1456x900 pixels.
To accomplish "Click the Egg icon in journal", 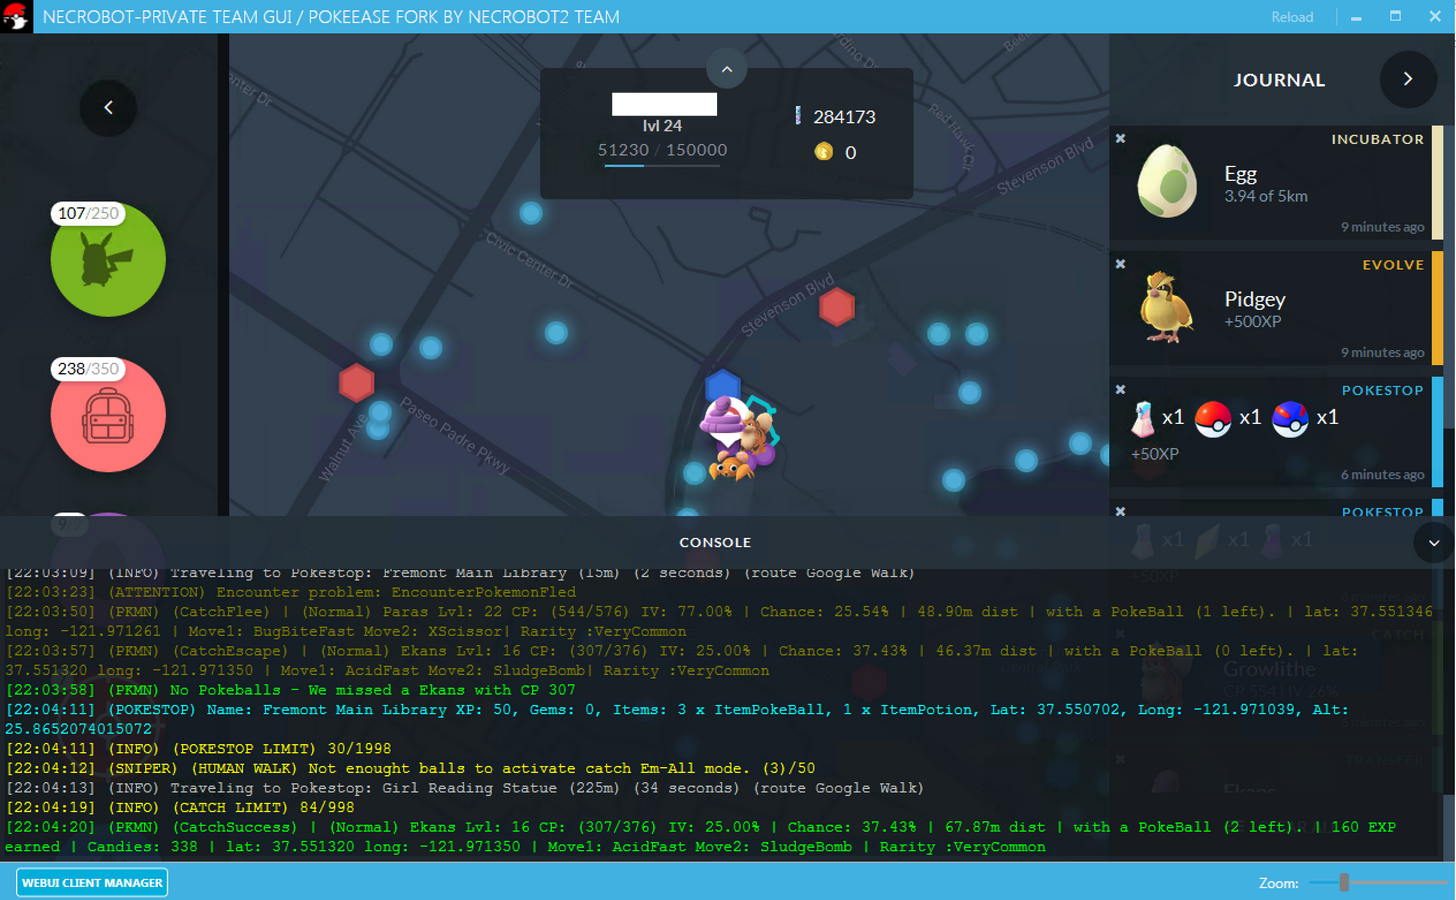I will pyautogui.click(x=1167, y=182).
